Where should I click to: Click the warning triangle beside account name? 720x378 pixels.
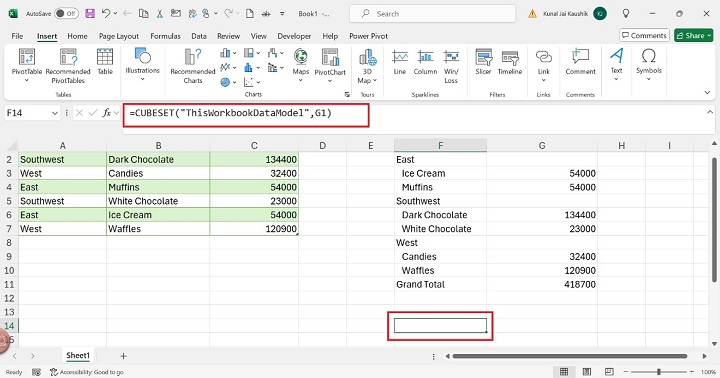pos(532,14)
